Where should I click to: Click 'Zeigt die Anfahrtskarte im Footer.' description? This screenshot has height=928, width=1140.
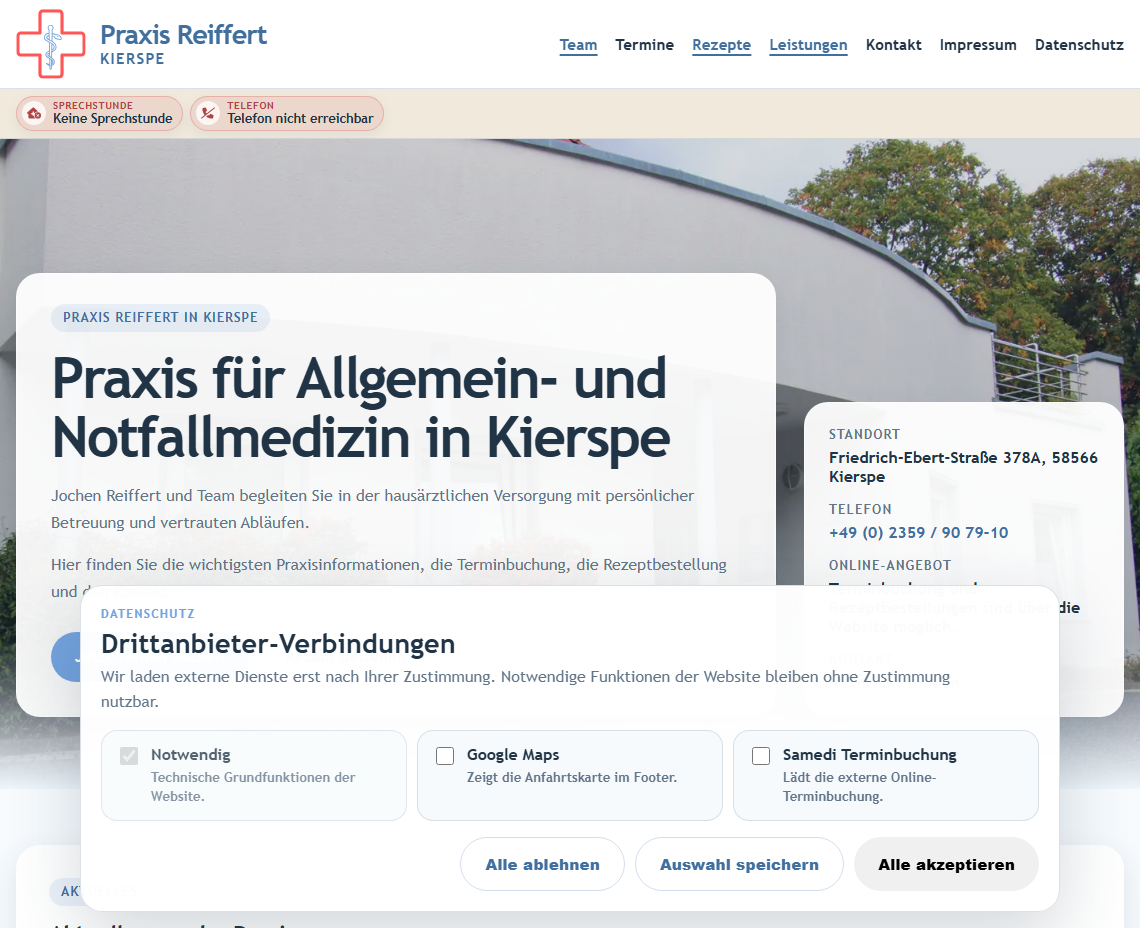coord(571,777)
